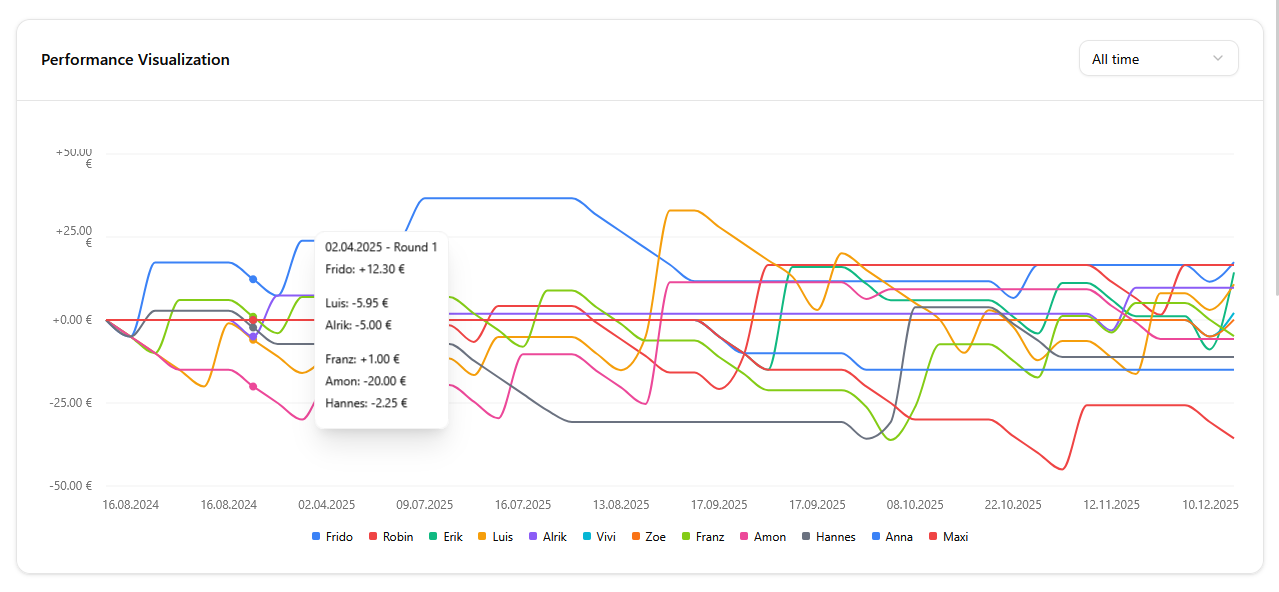Select the 02.04.2025 Round 1 tooltip

(x=381, y=330)
